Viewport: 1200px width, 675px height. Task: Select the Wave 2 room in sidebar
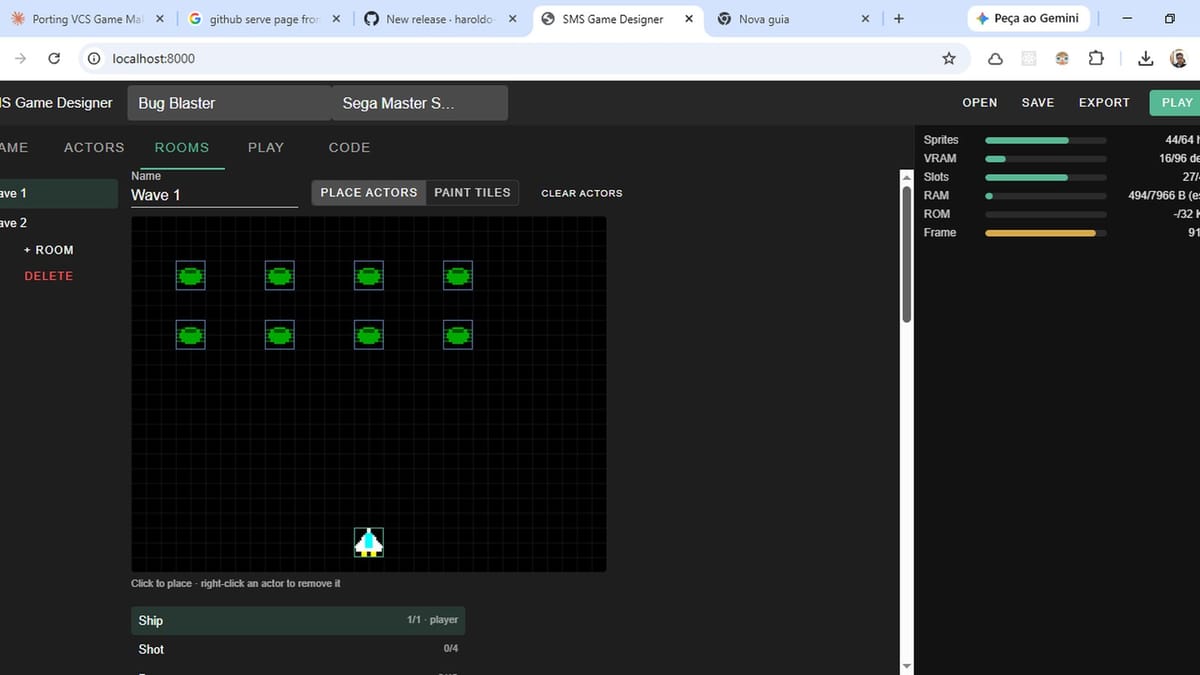(59, 223)
